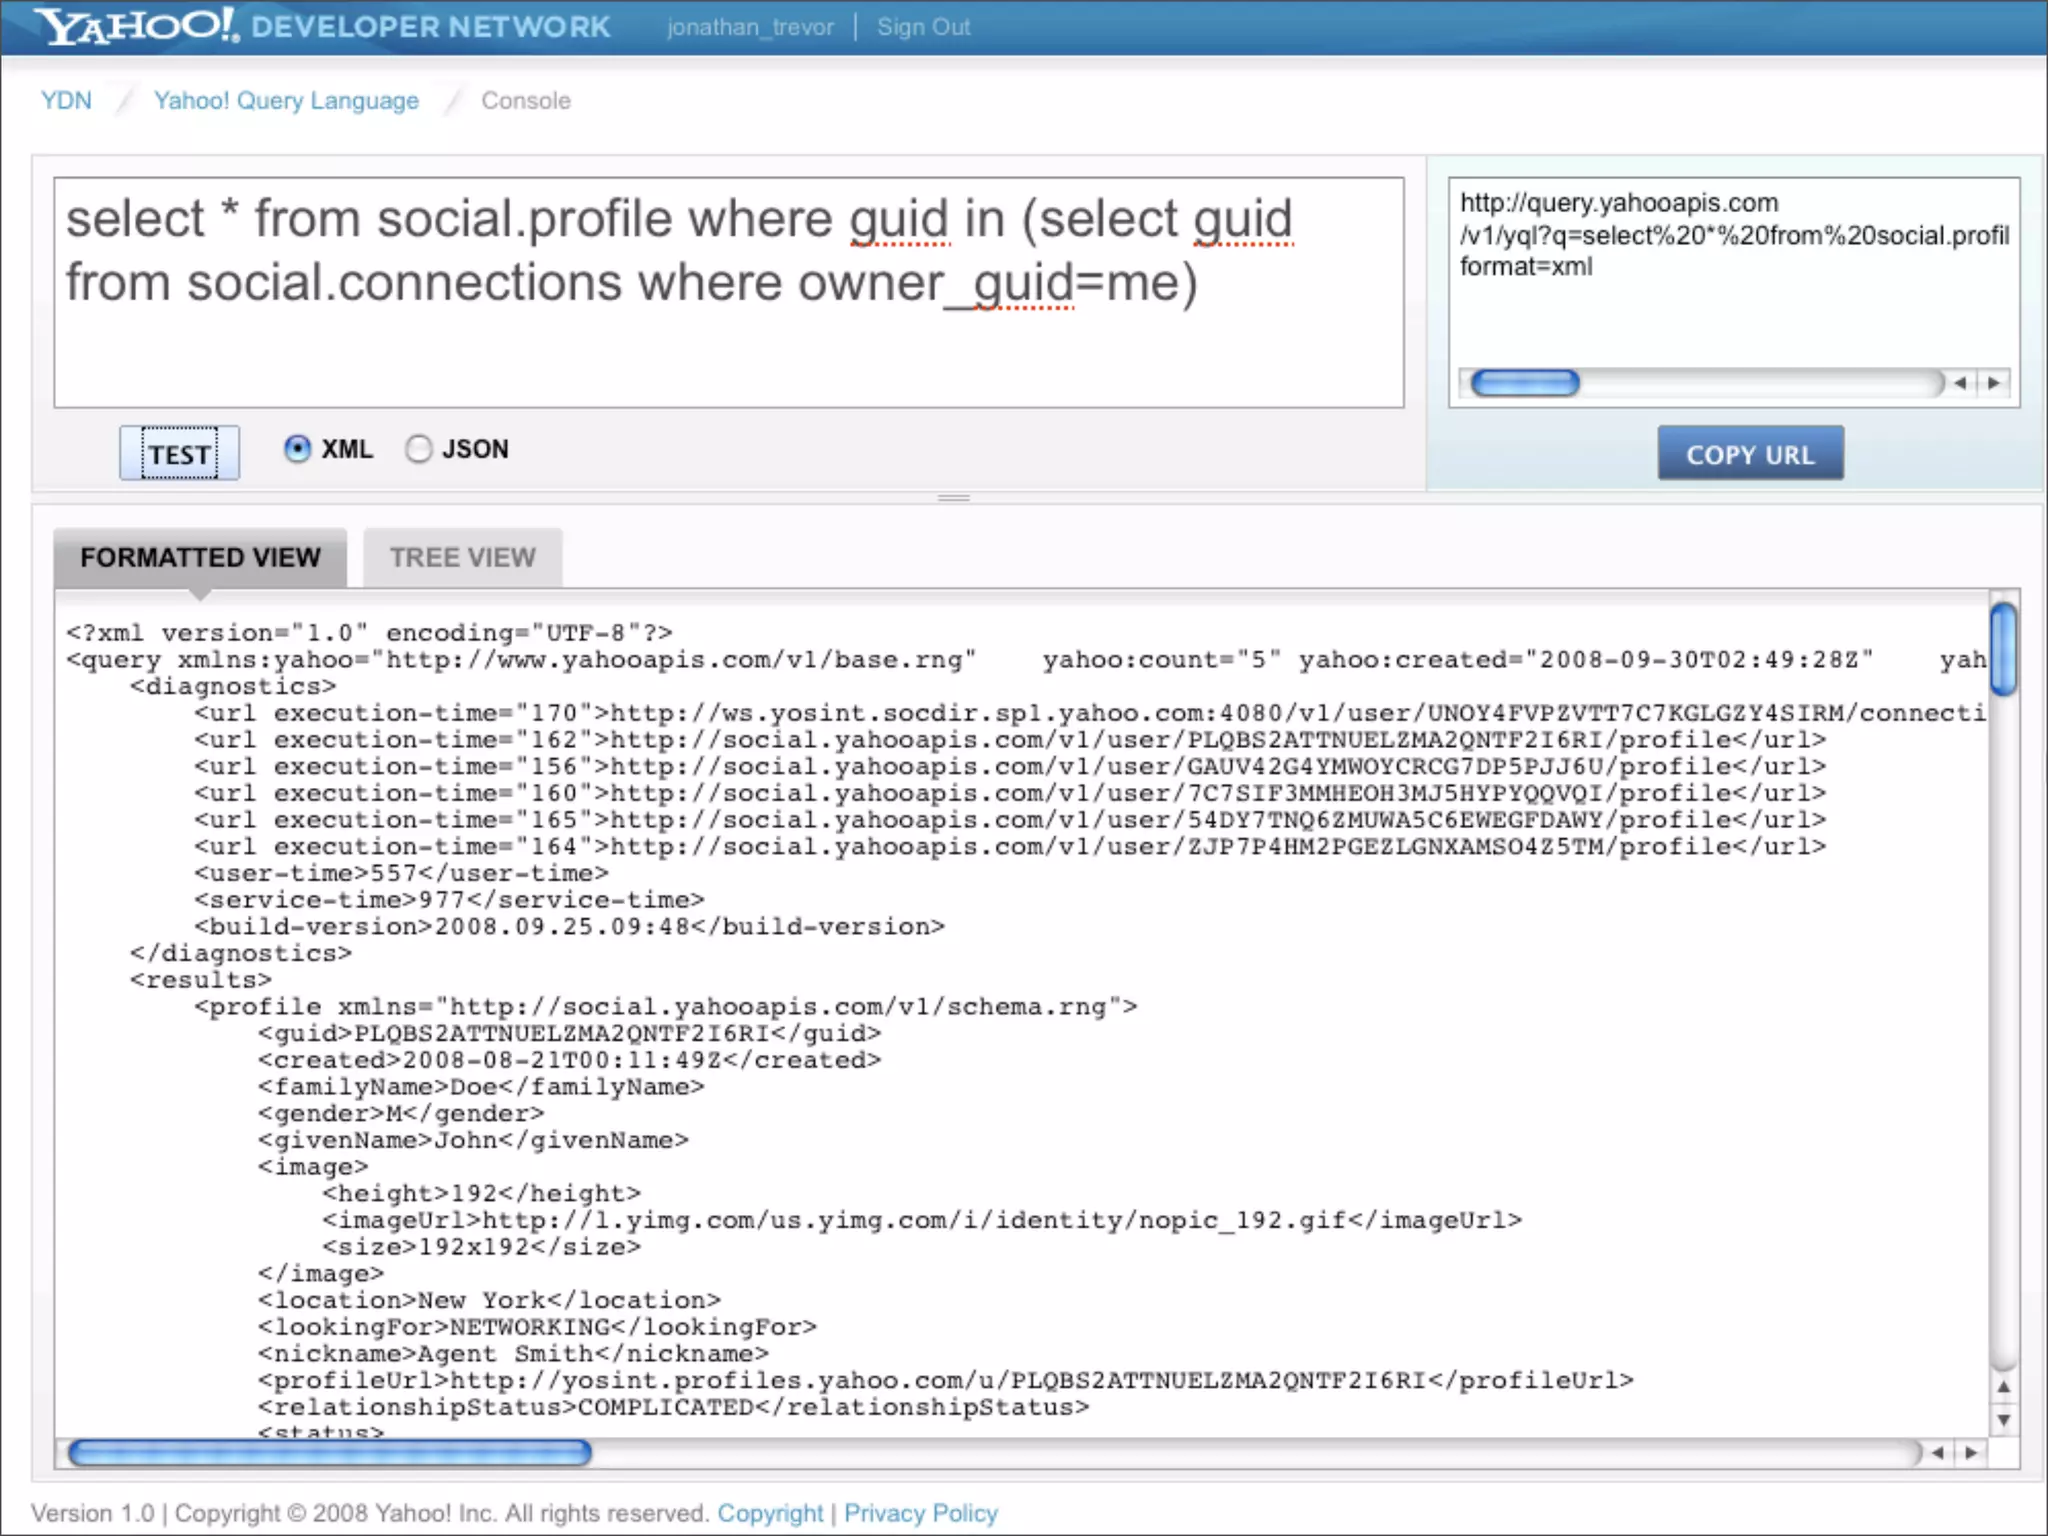Click the url line with execution-time 160
Viewport: 2048px width, 1536px height.
coord(1010,793)
